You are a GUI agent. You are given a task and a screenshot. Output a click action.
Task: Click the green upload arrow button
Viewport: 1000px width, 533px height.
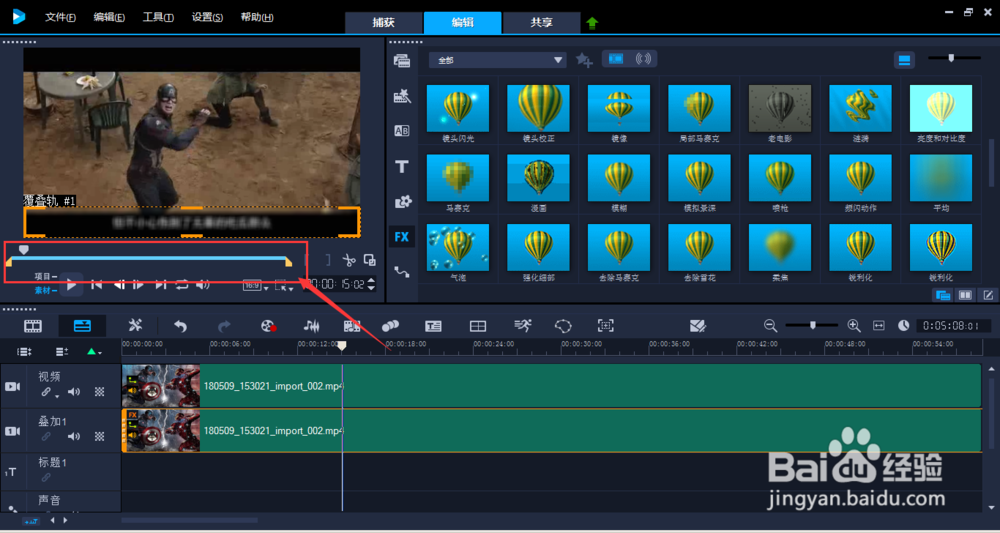tap(592, 23)
